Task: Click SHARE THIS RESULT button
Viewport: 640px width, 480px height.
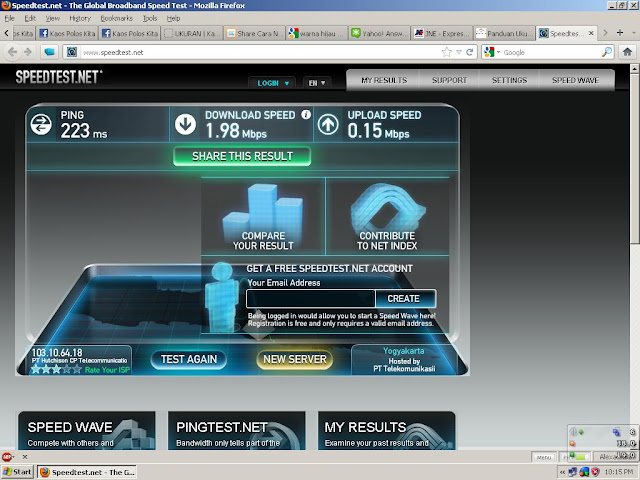Action: 242,156
